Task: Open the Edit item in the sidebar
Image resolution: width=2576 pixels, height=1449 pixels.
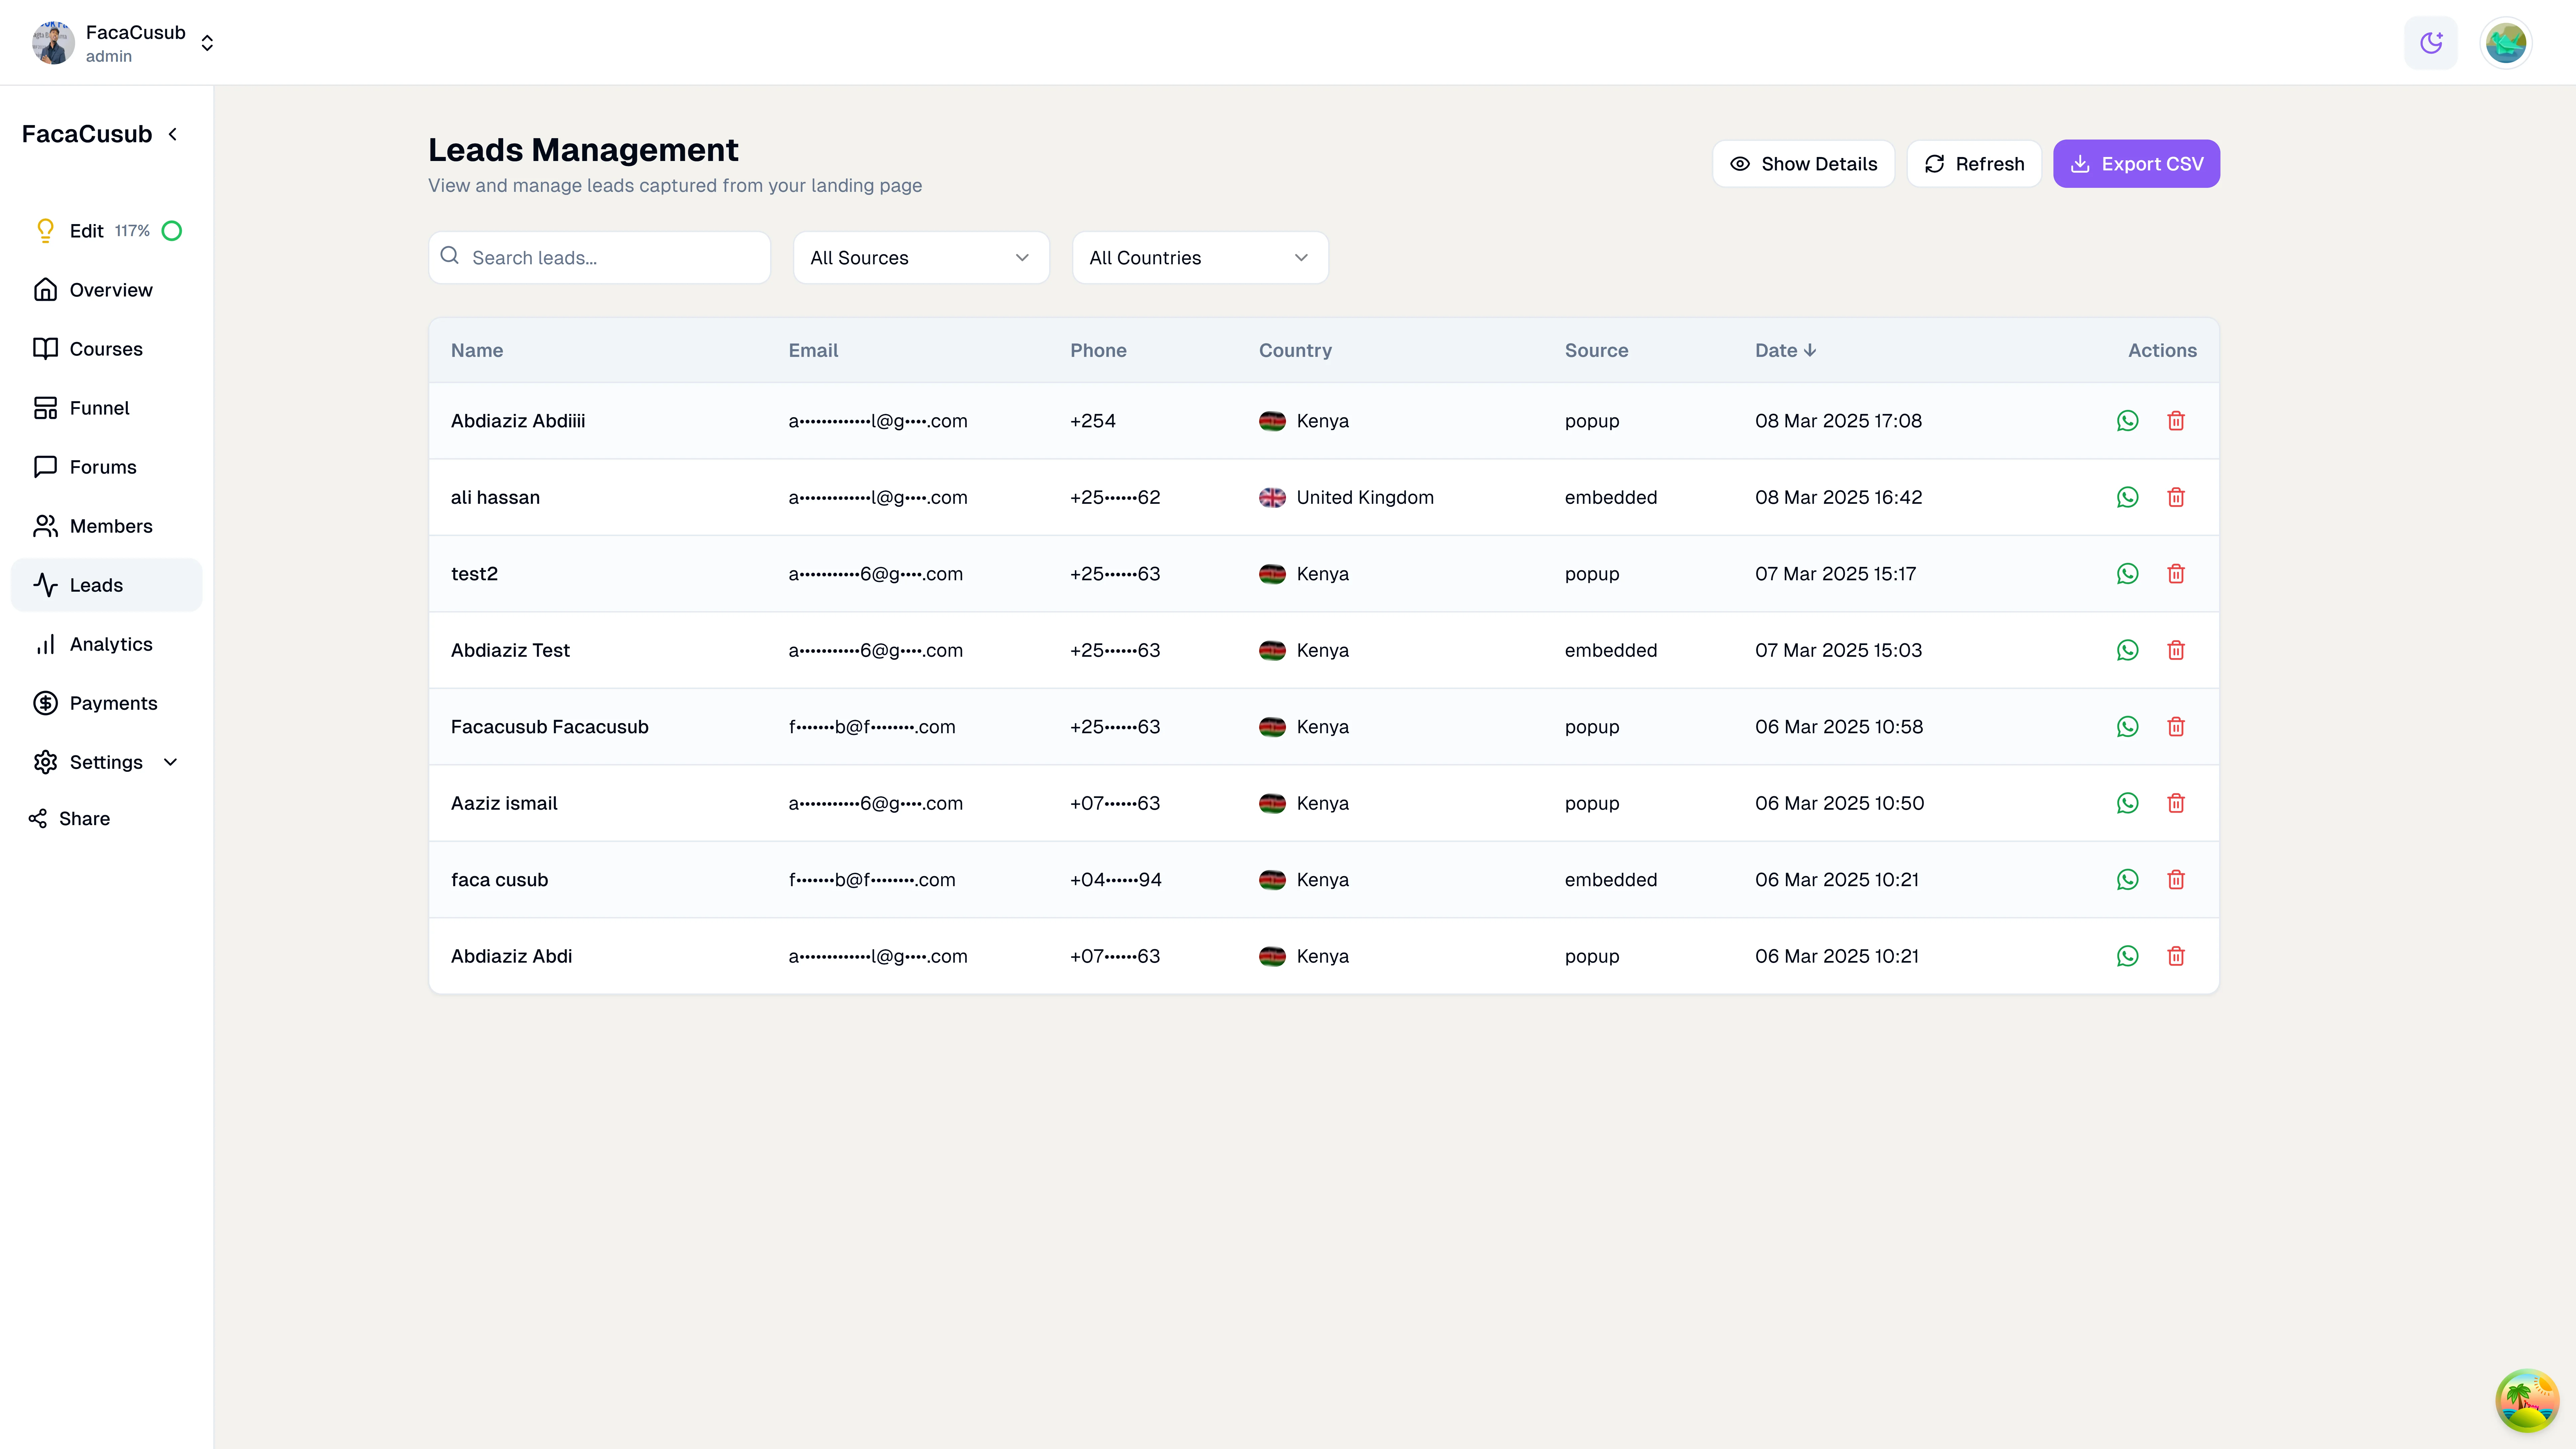Action: pyautogui.click(x=107, y=231)
